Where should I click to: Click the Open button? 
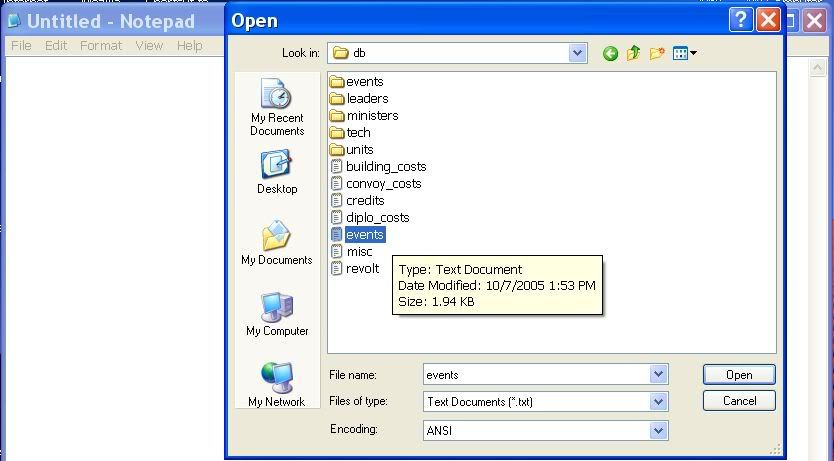(739, 375)
